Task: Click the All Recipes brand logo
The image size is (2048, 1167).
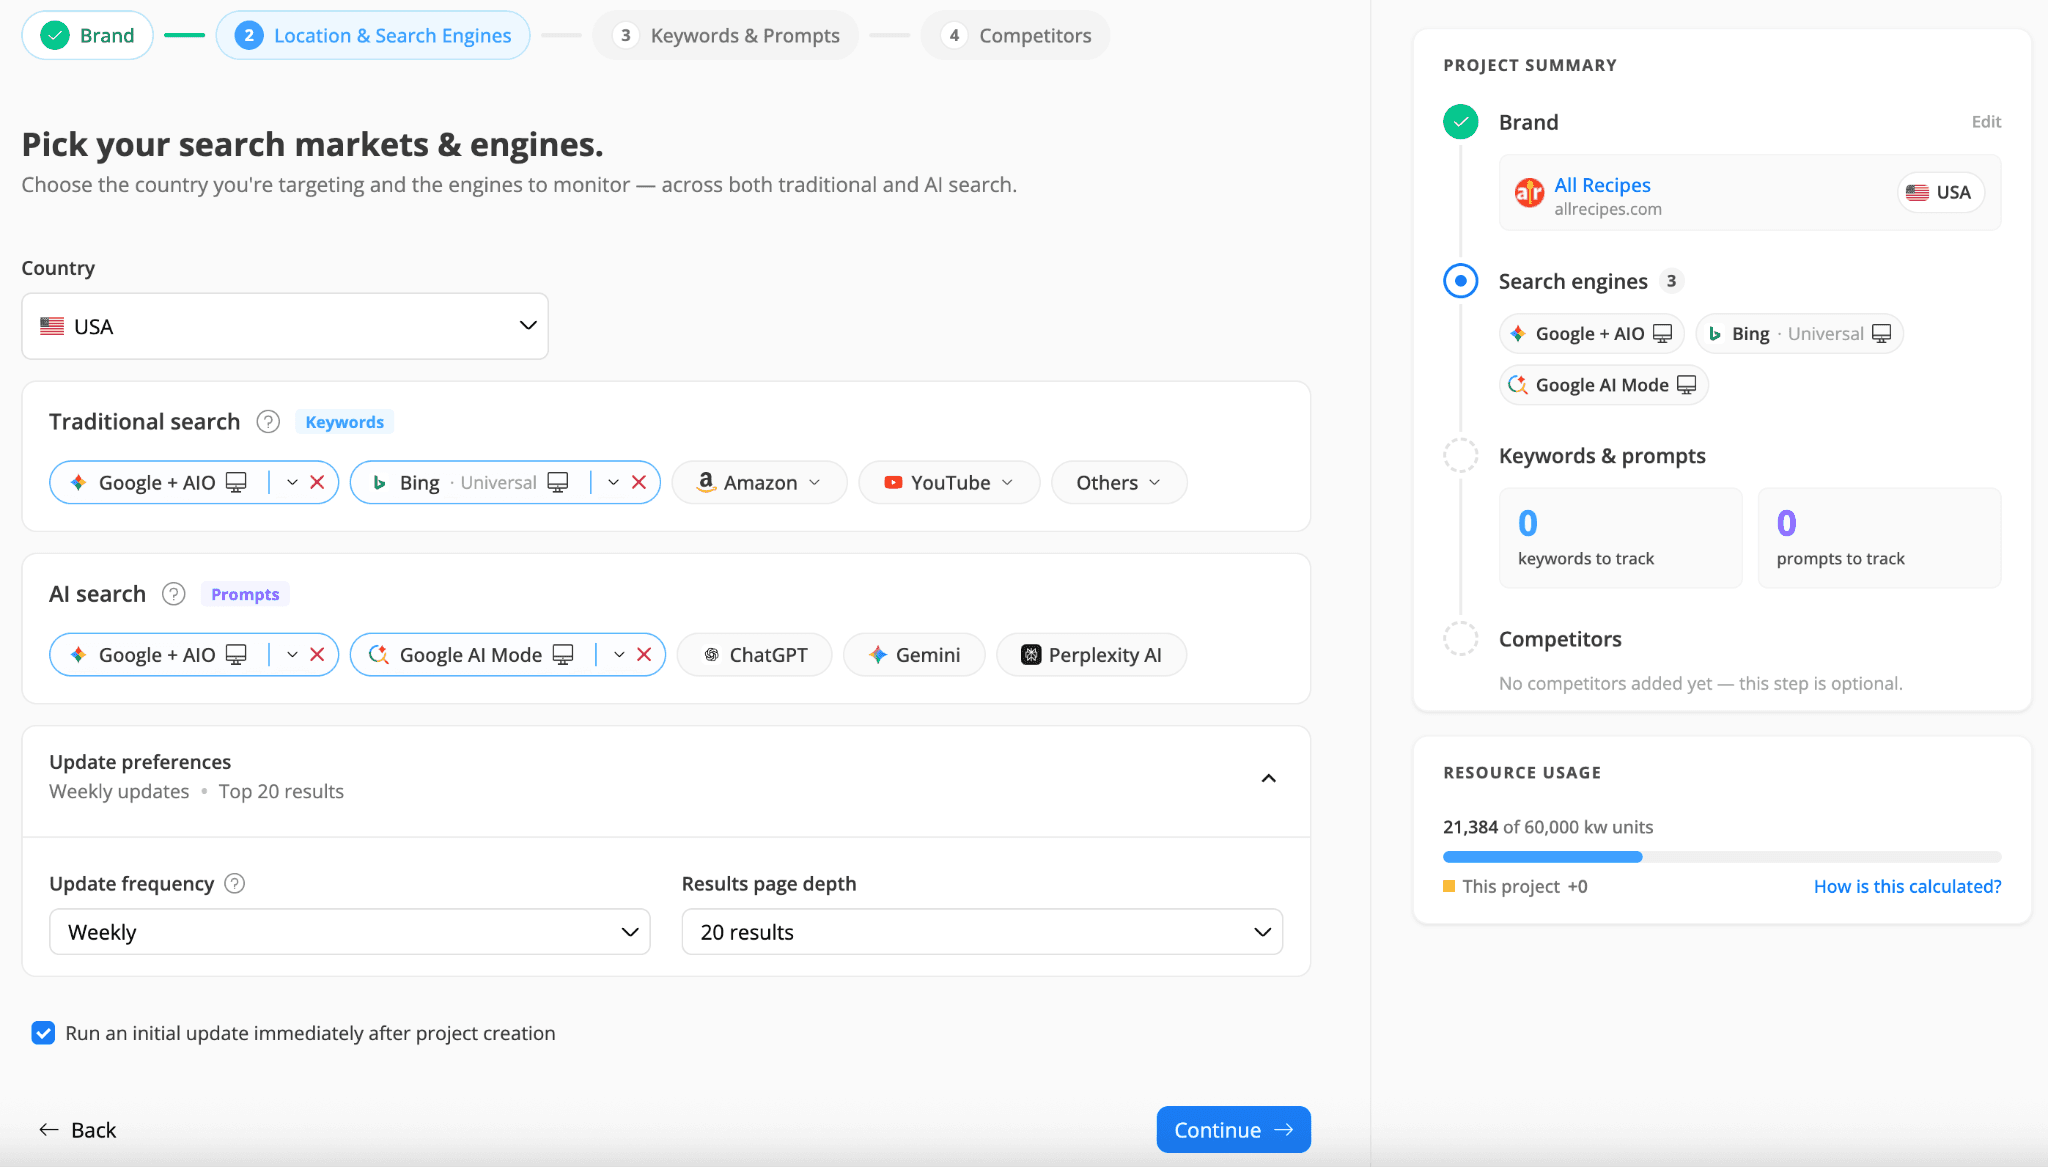Action: (1529, 192)
